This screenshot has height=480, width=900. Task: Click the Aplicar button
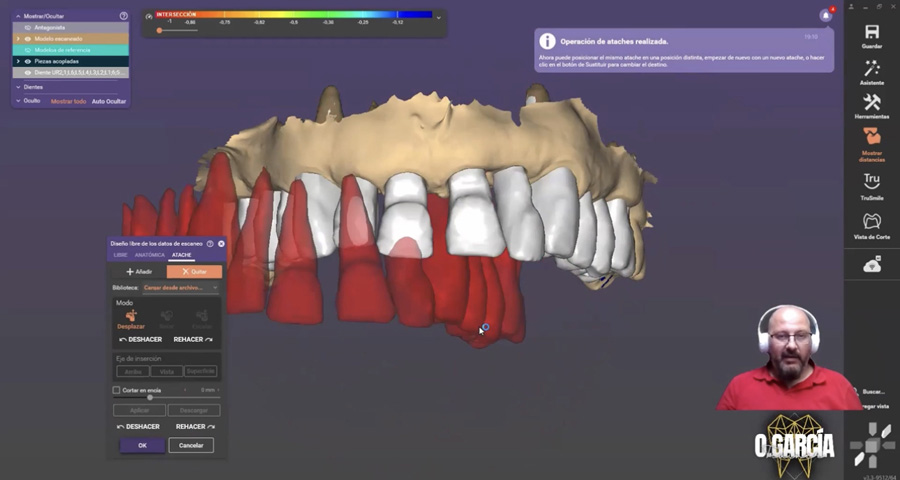point(139,411)
